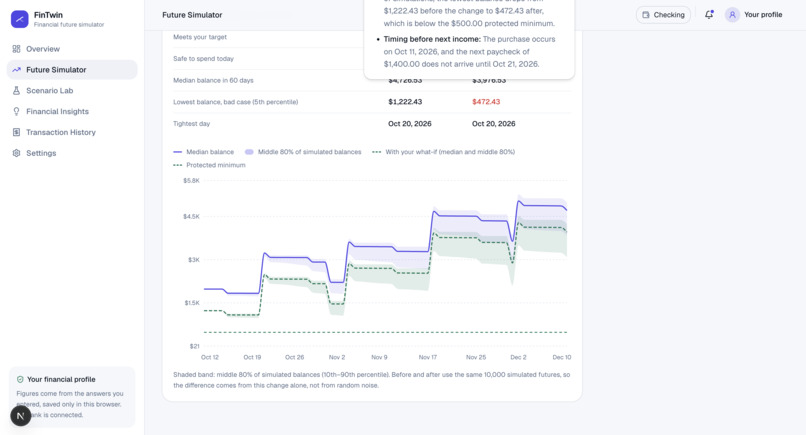This screenshot has height=435, width=806.
Task: Click the Overview grid icon
Action: point(16,49)
